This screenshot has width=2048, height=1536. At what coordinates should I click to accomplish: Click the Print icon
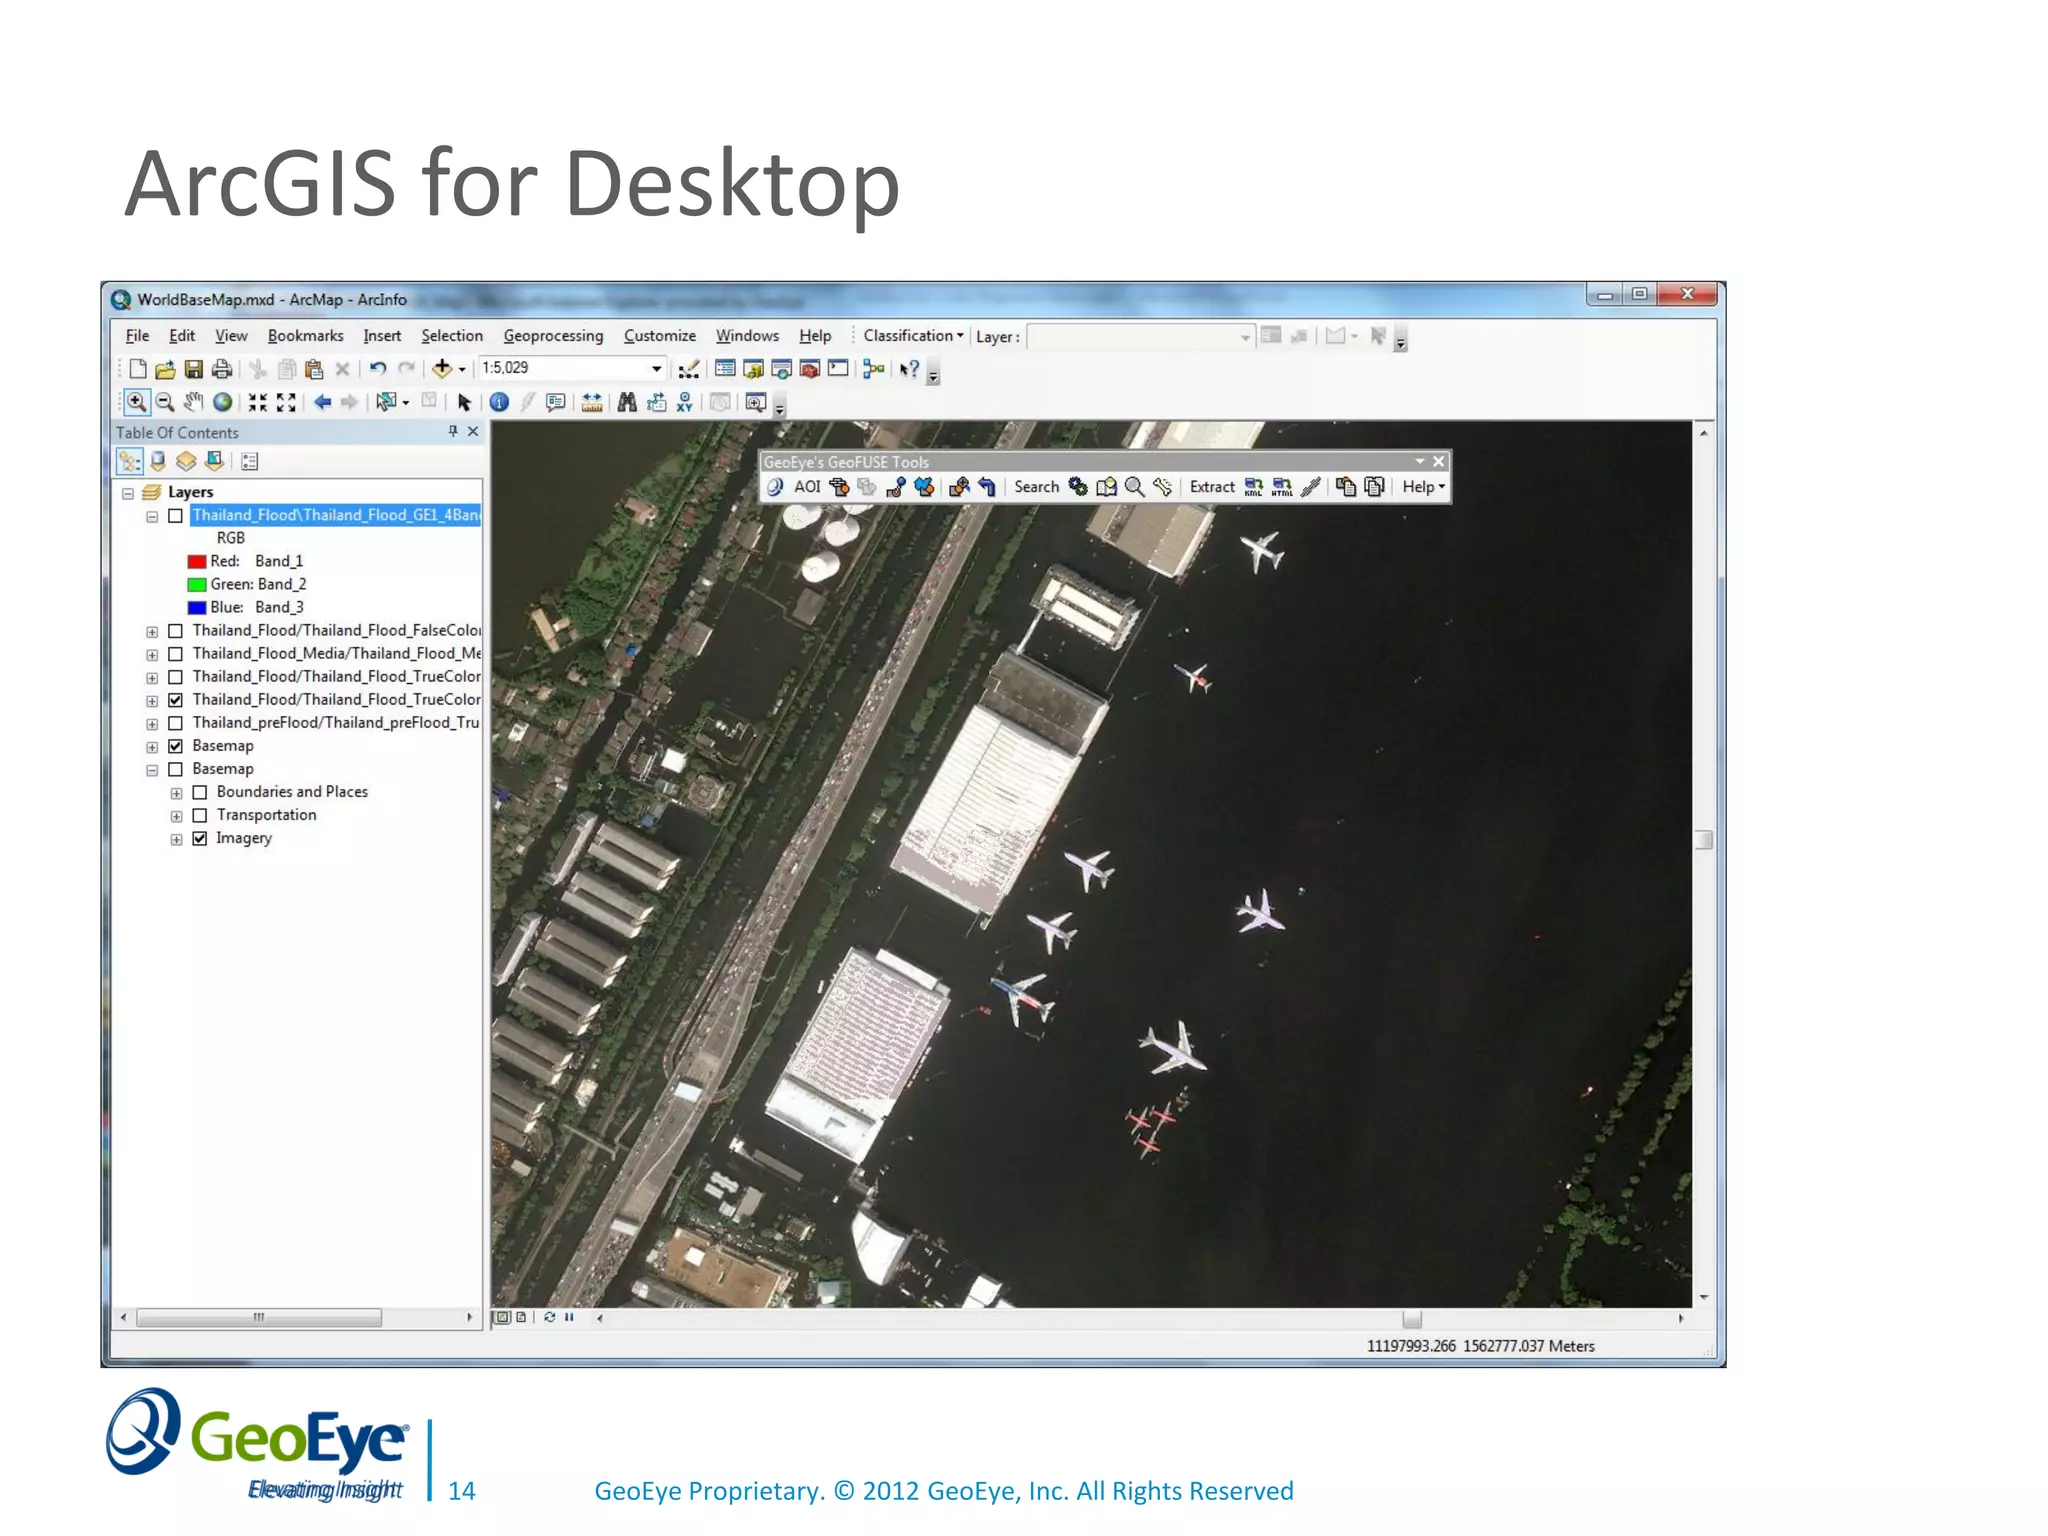(222, 369)
